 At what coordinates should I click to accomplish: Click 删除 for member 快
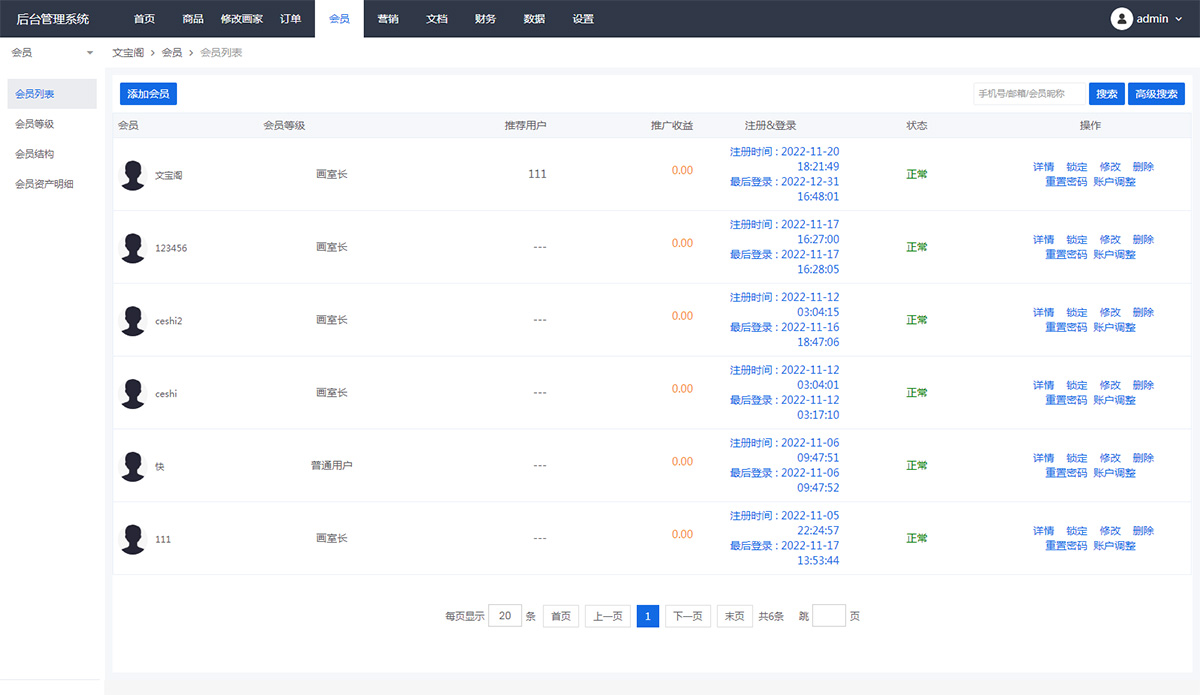(1143, 458)
